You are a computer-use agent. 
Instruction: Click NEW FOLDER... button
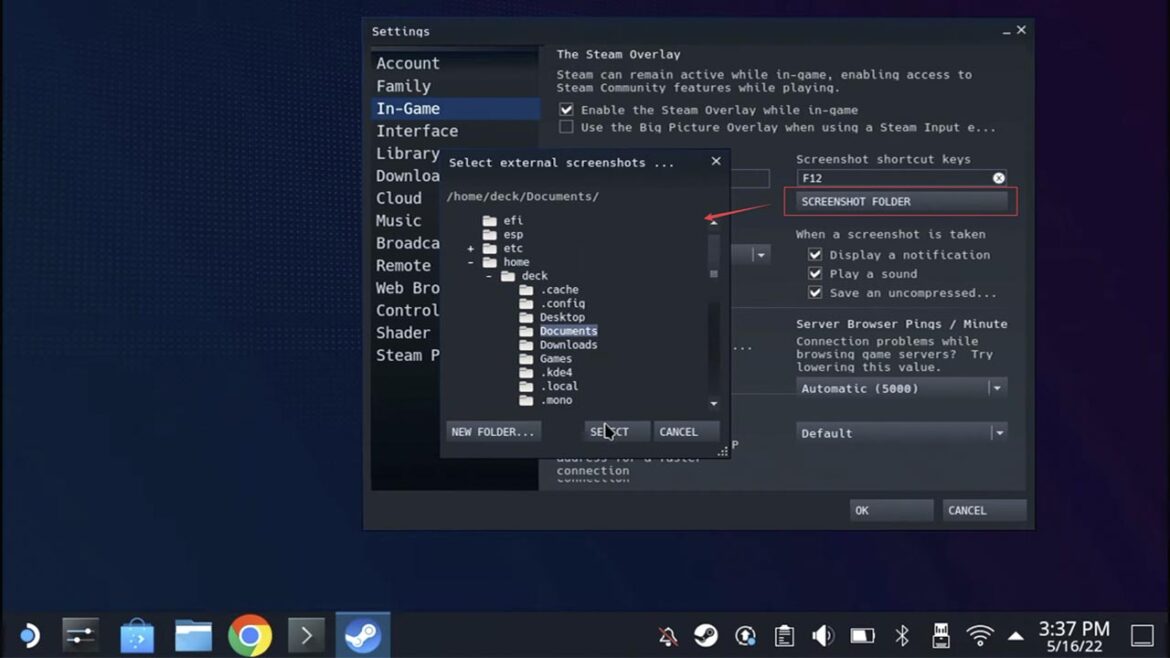(492, 432)
